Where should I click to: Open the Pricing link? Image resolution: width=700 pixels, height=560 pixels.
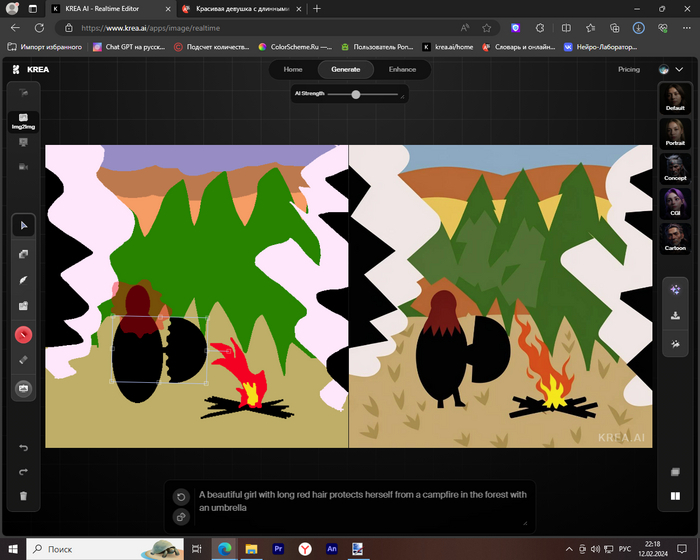(629, 70)
